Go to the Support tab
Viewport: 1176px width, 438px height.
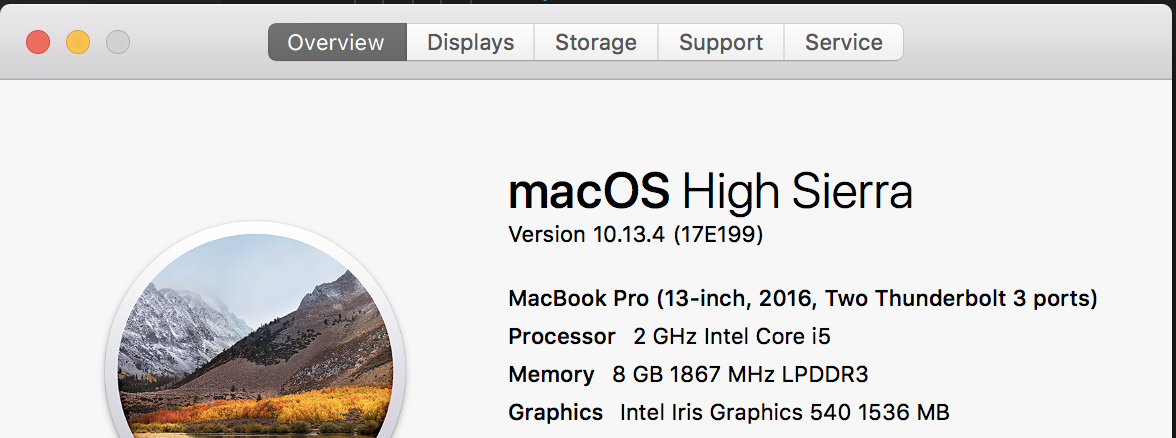tap(721, 42)
